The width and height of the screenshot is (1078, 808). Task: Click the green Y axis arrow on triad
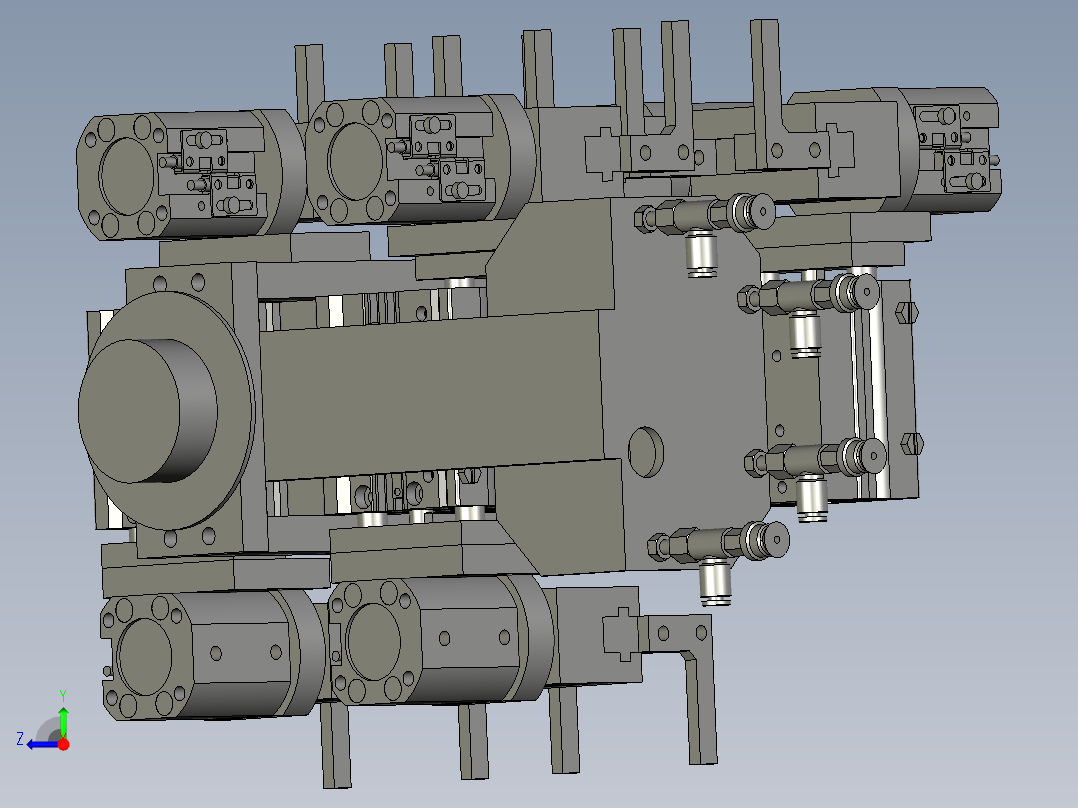click(63, 721)
